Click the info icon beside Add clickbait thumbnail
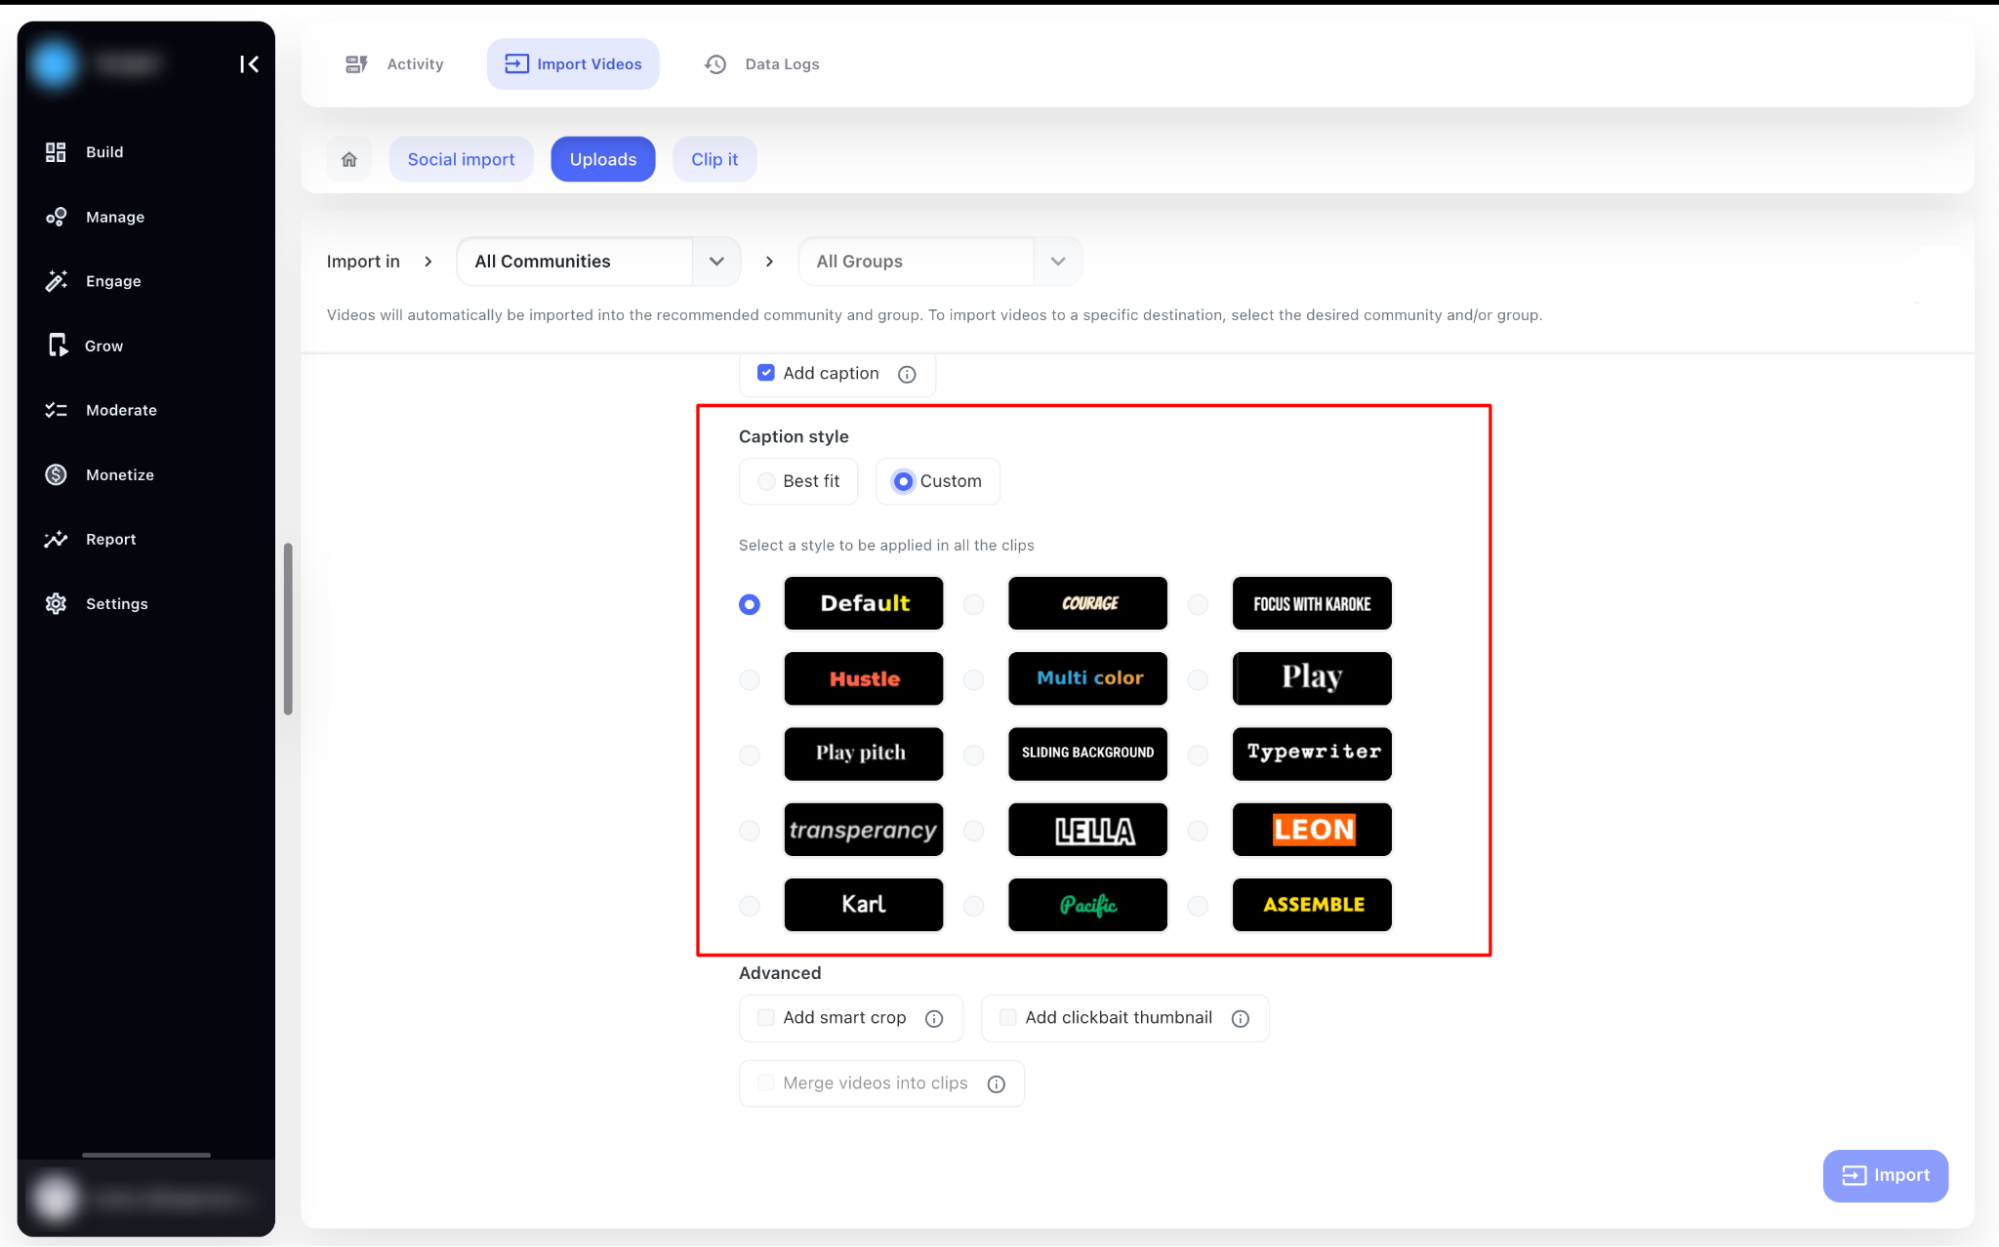Viewport: 1999px width, 1247px height. (1240, 1018)
